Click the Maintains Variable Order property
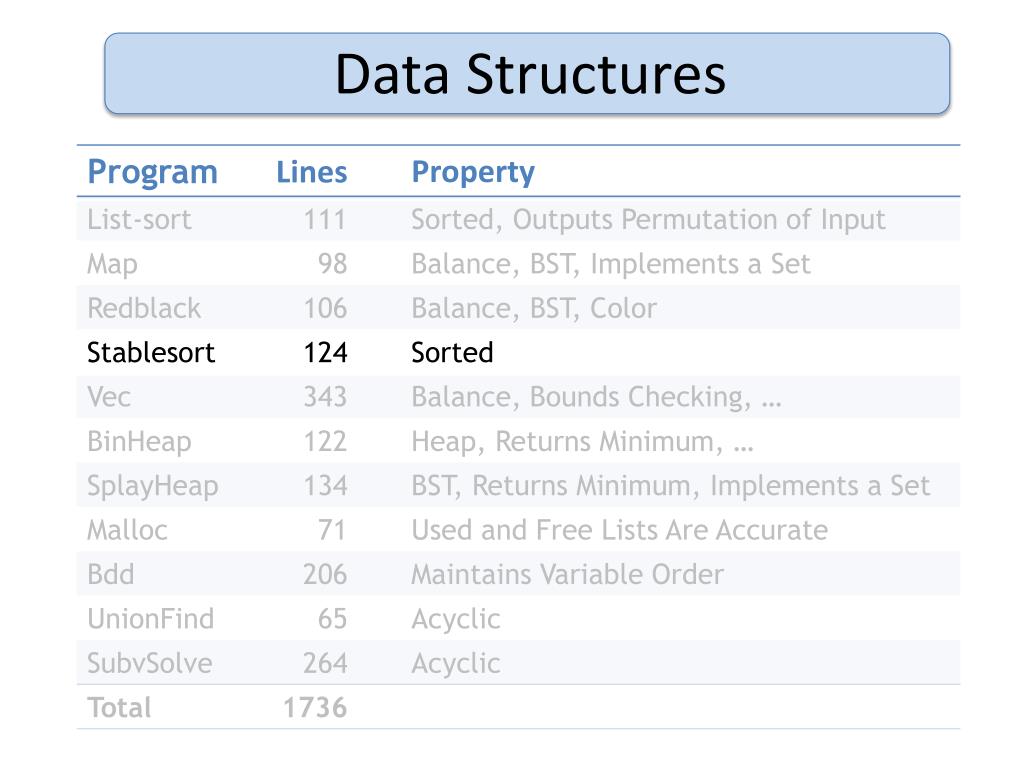 [568, 575]
